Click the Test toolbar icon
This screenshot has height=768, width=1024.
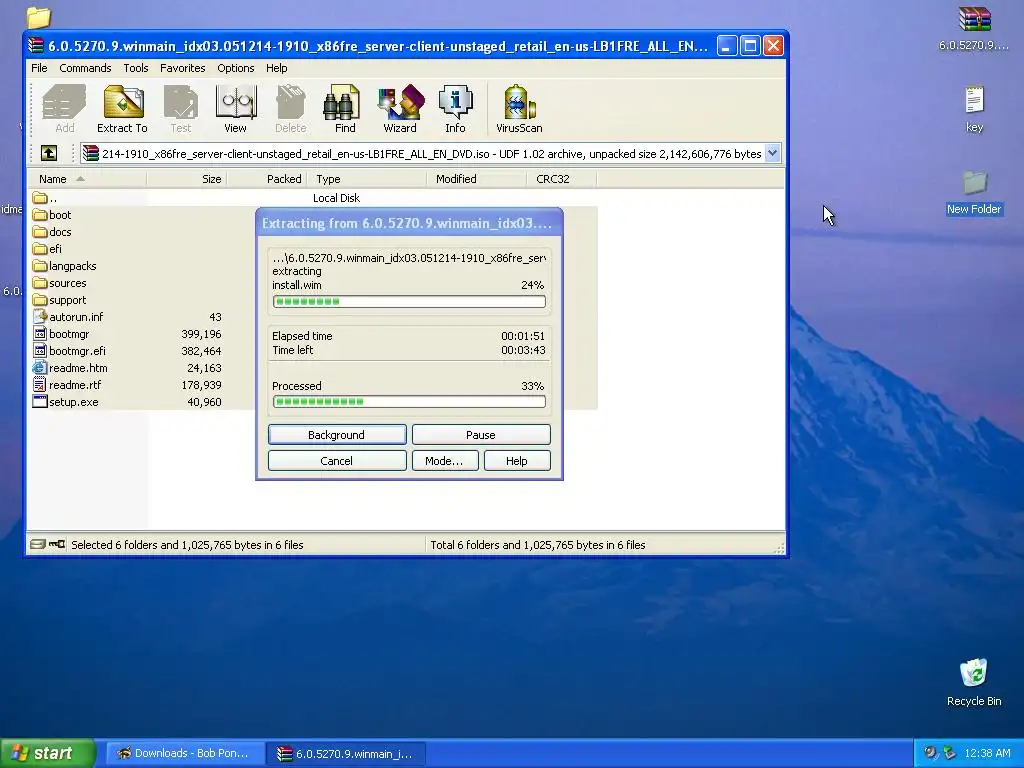tap(181, 109)
